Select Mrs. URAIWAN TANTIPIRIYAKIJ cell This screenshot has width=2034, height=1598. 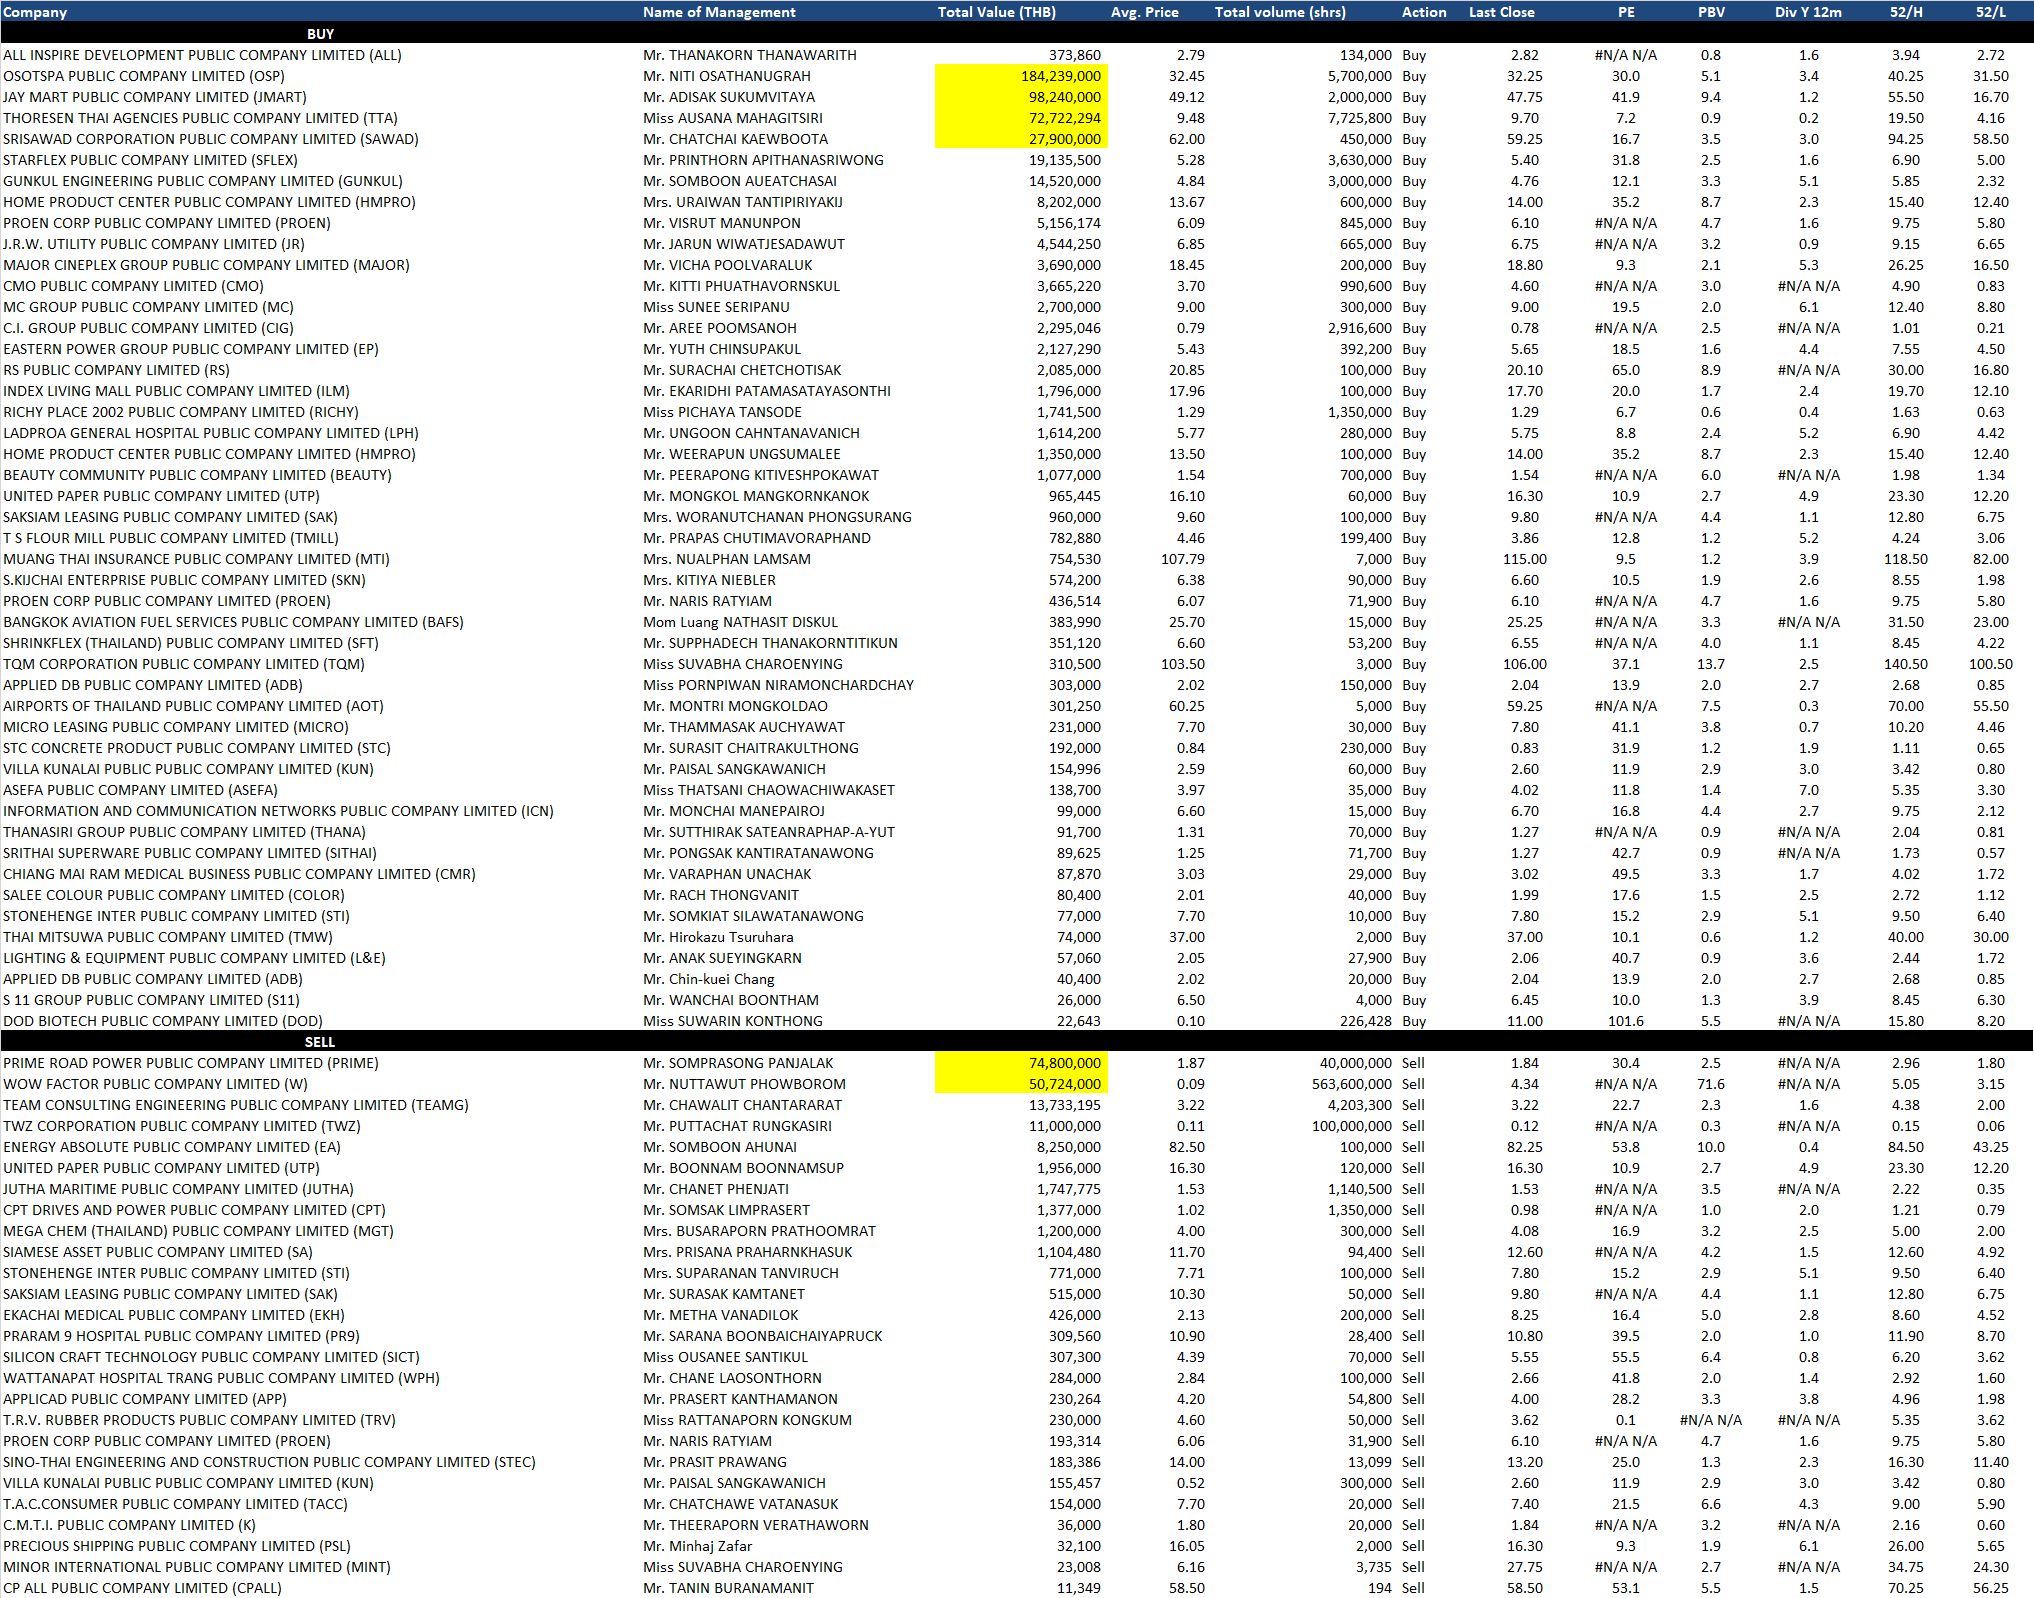pos(743,202)
